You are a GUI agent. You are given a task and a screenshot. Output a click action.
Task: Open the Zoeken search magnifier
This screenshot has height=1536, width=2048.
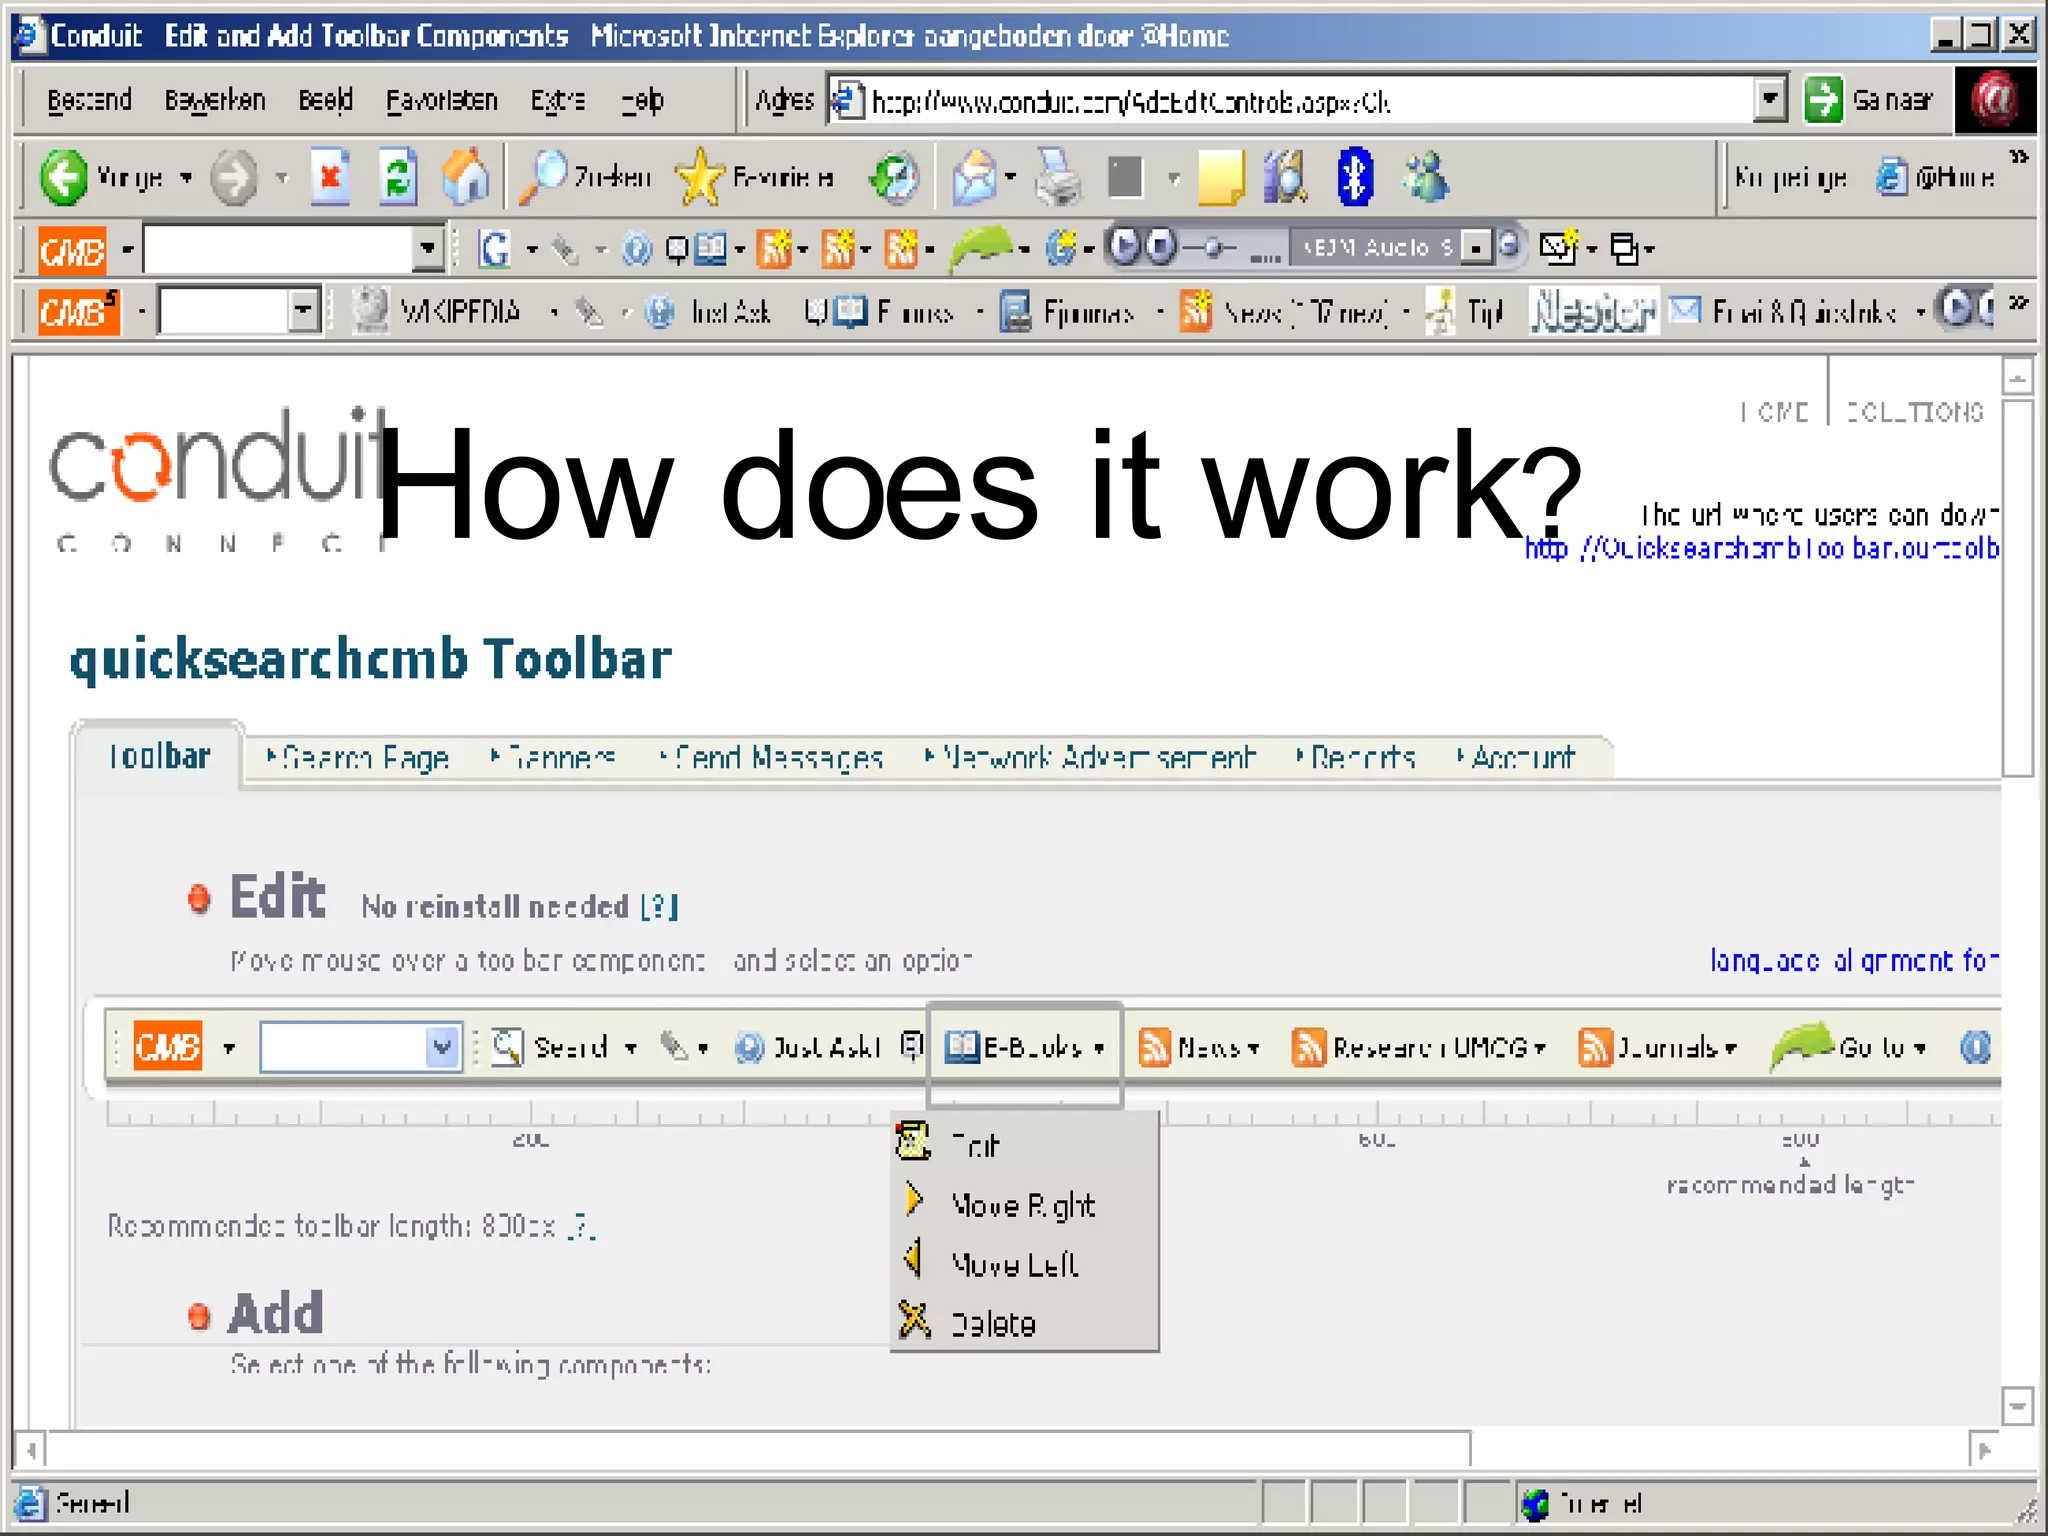coord(543,177)
